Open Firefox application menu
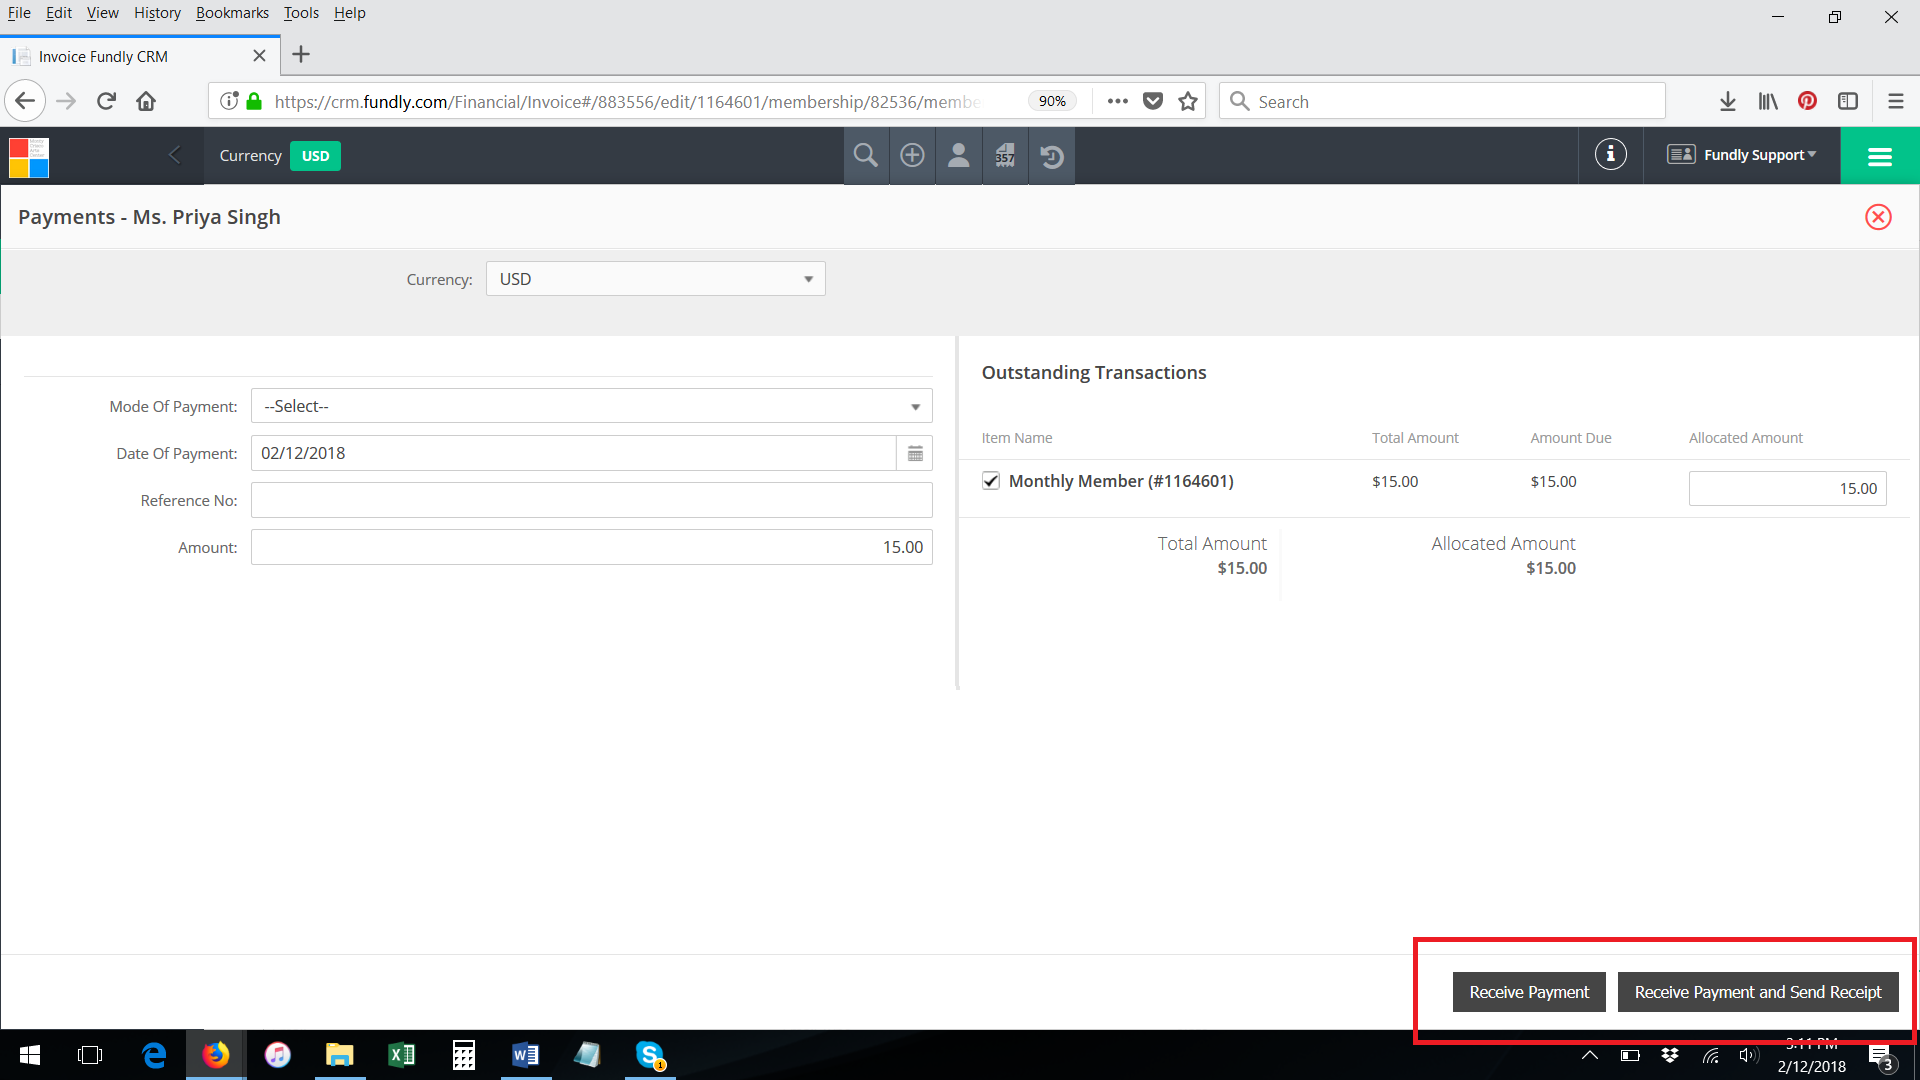This screenshot has width=1920, height=1080. [1895, 101]
